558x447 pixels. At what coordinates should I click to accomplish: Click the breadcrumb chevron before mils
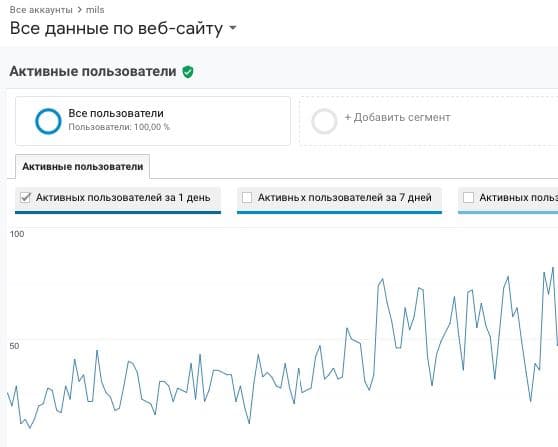(x=79, y=10)
